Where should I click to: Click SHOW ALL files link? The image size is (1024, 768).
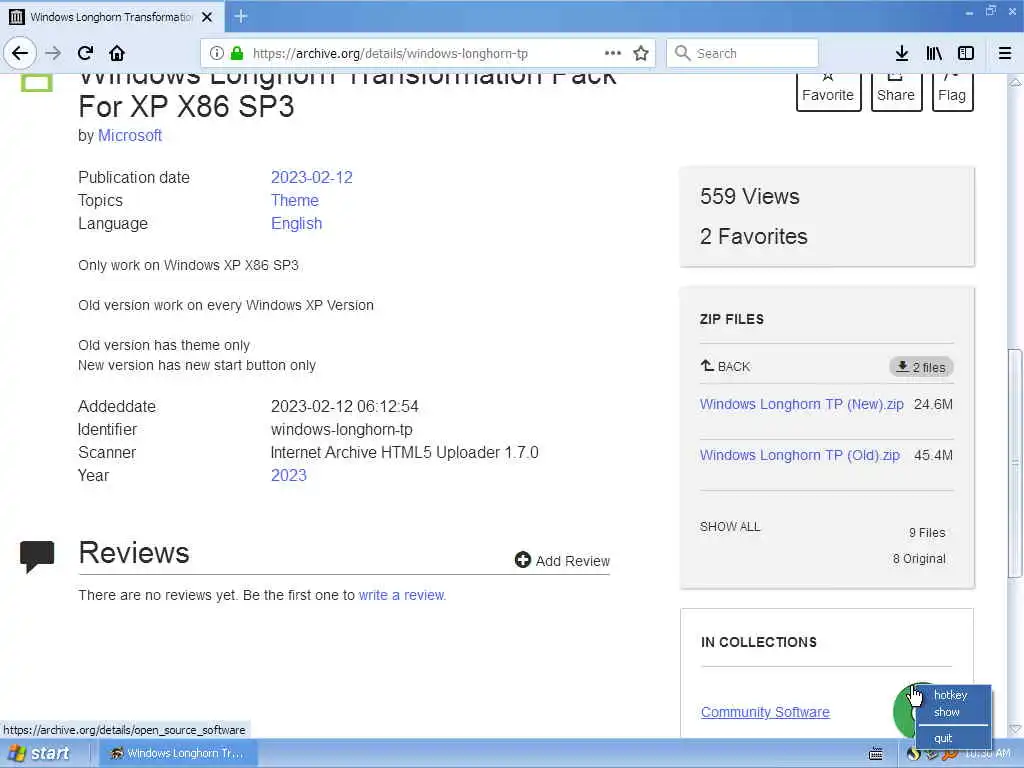[729, 526]
